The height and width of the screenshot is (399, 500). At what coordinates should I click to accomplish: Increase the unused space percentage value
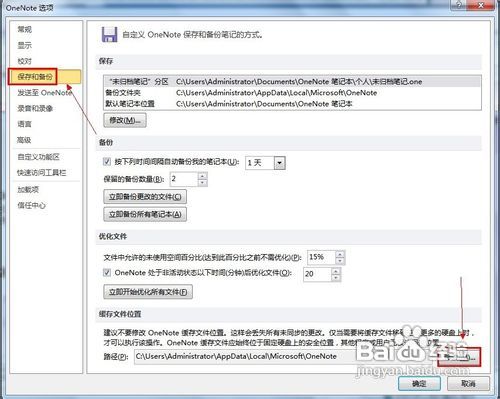click(340, 254)
